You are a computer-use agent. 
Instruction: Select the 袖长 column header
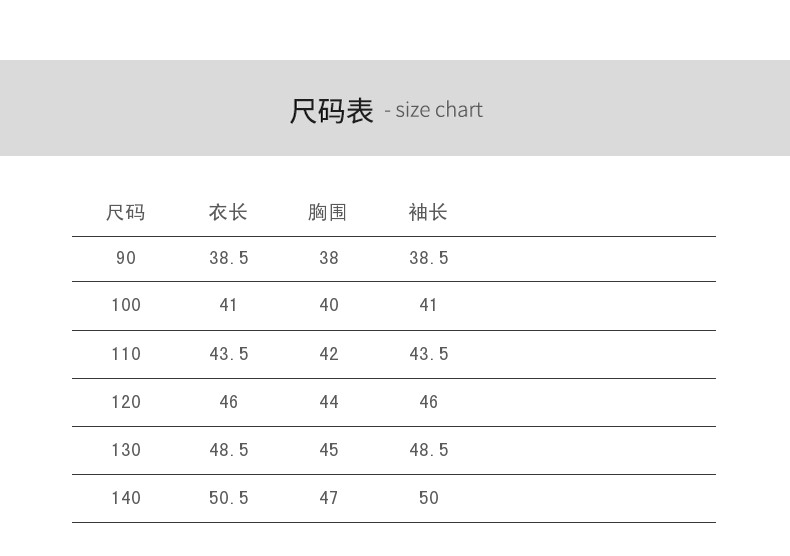(428, 212)
